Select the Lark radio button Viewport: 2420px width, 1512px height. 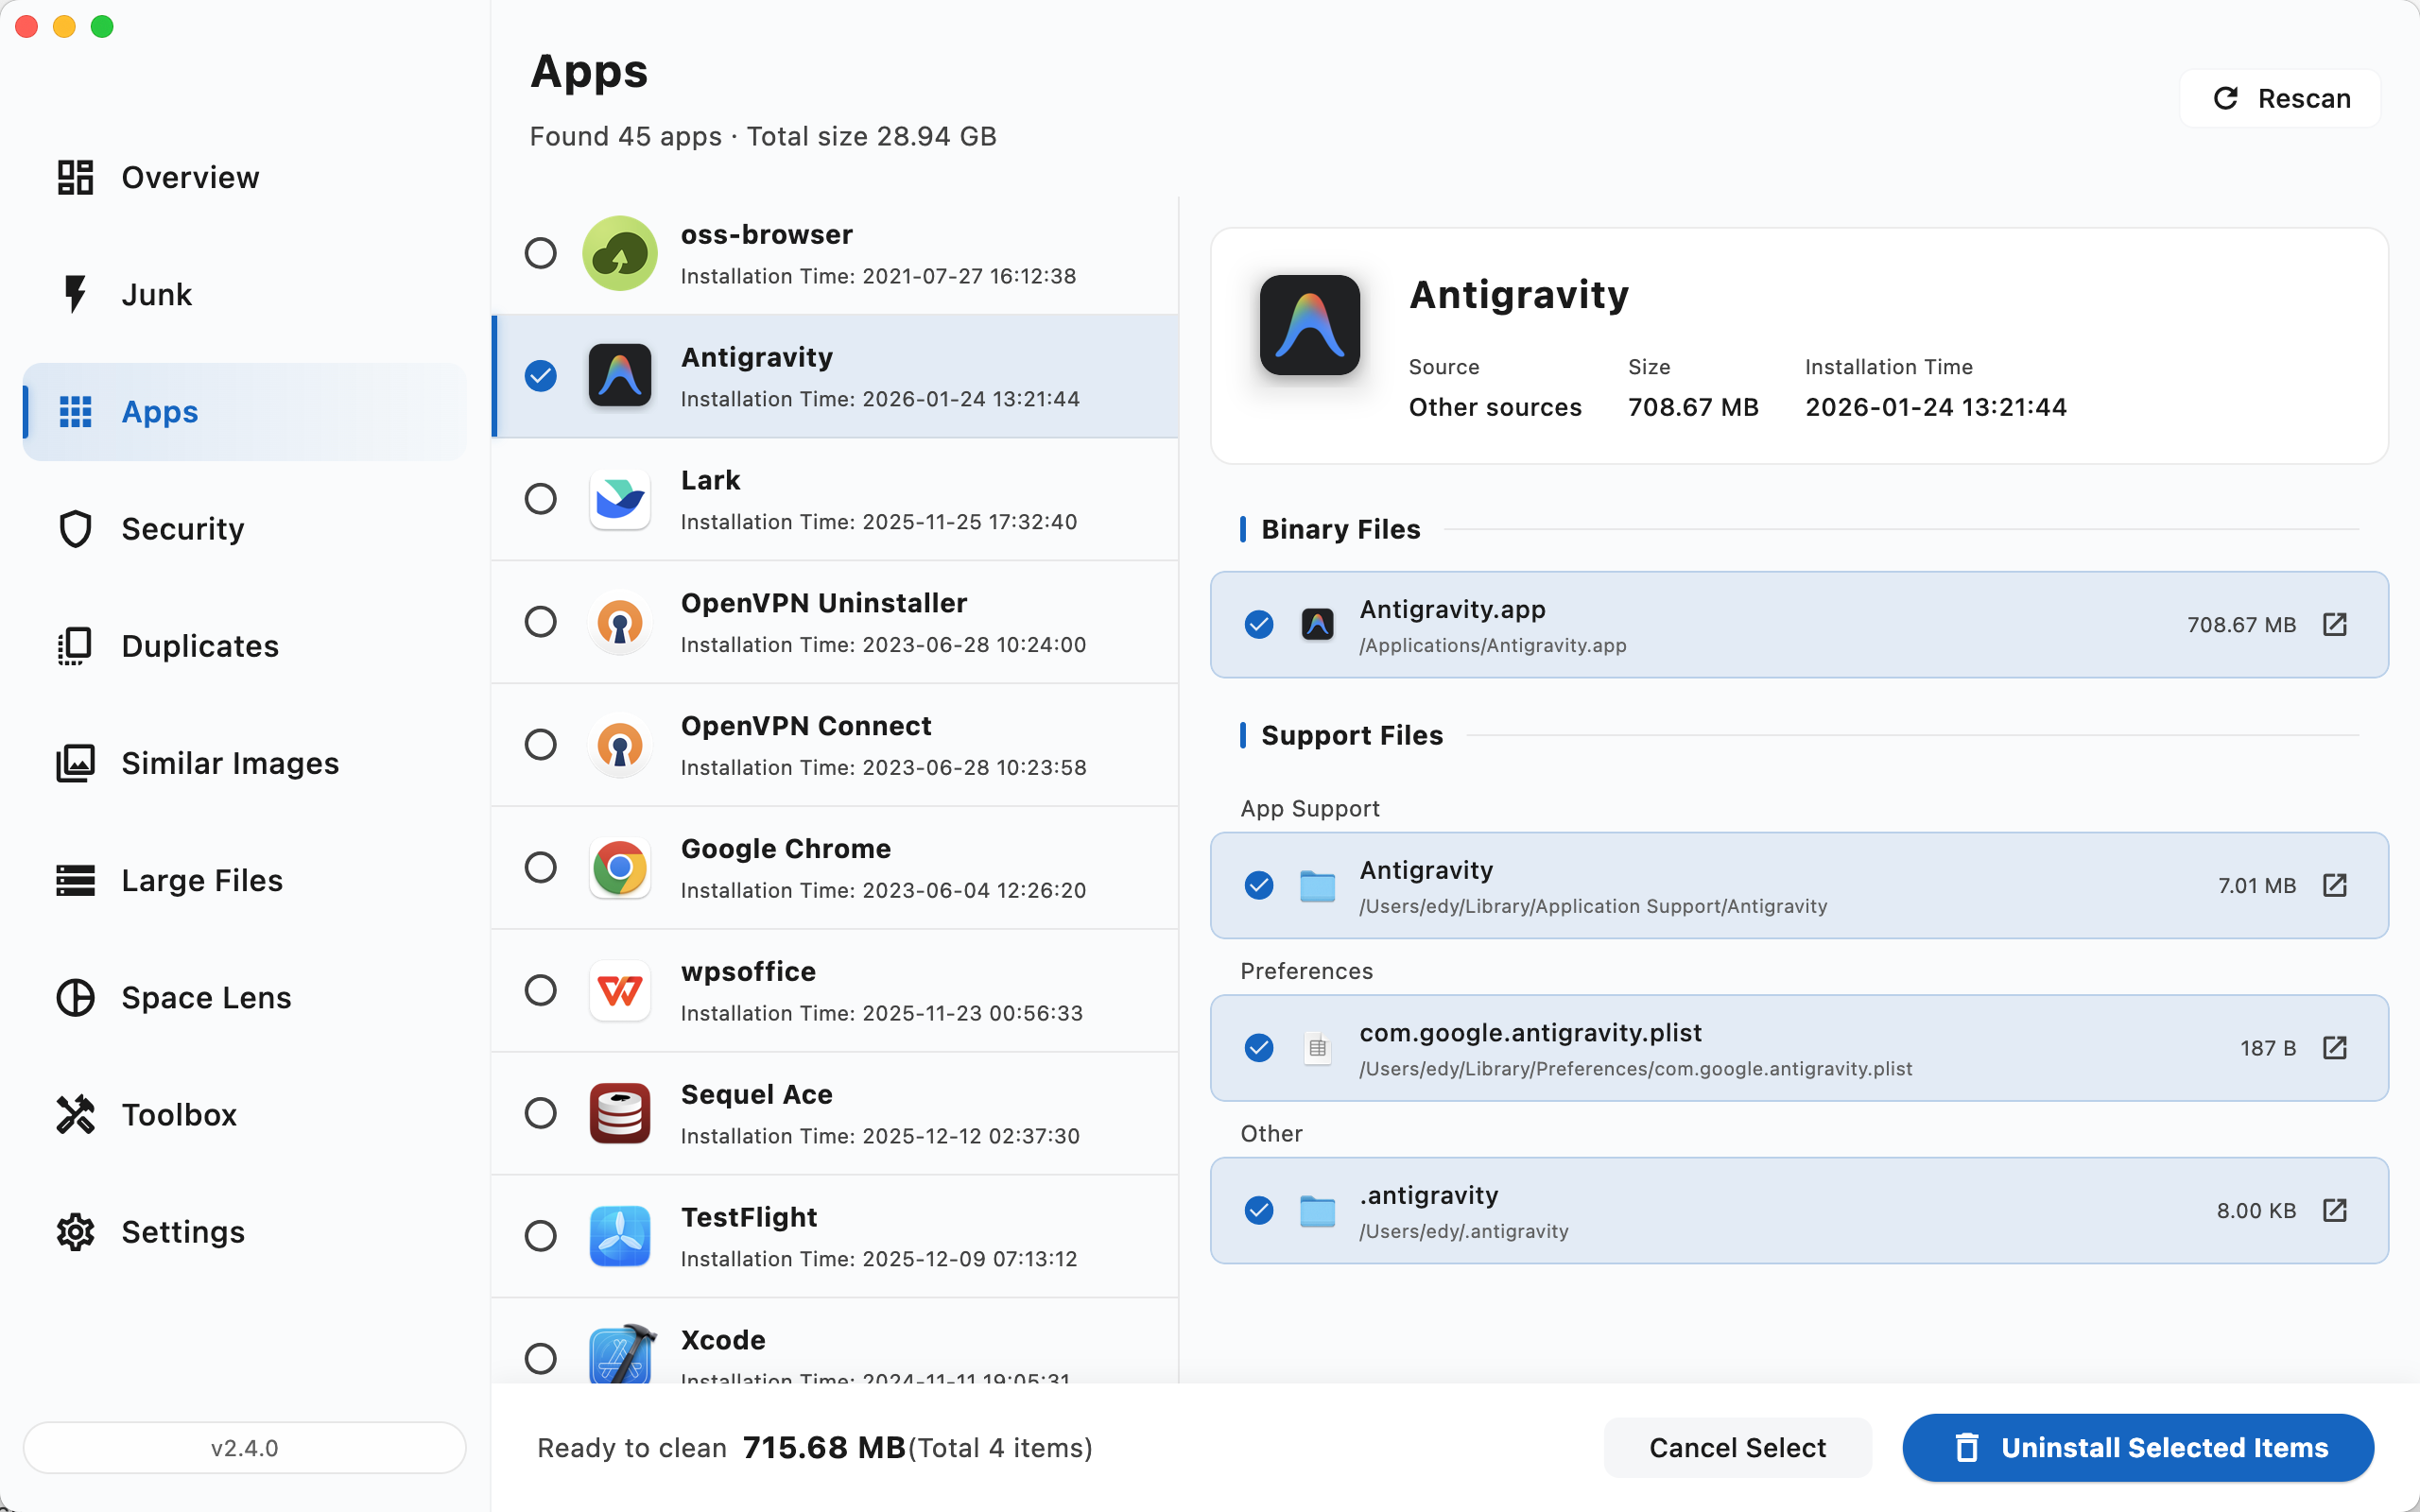tap(541, 499)
